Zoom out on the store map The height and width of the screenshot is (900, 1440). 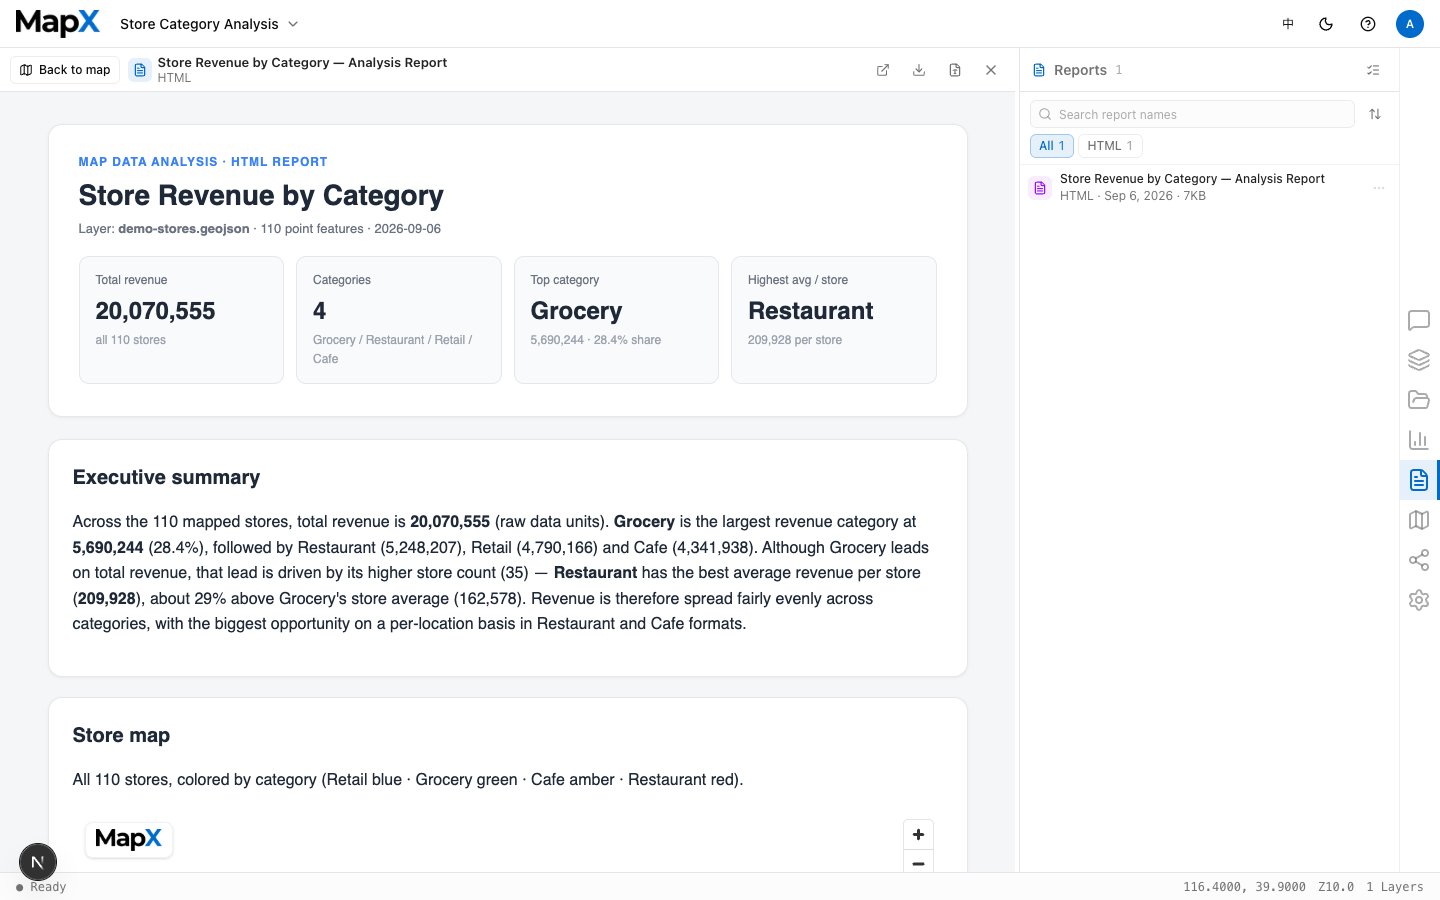point(918,862)
